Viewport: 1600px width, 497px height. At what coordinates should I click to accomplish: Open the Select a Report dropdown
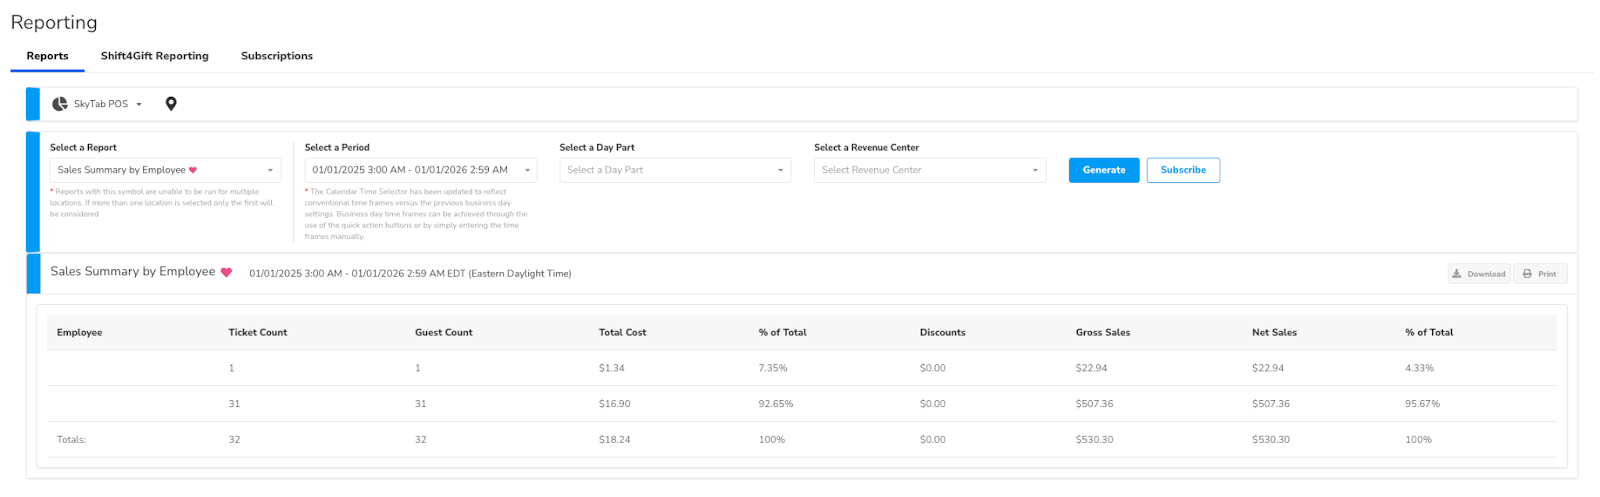[165, 170]
